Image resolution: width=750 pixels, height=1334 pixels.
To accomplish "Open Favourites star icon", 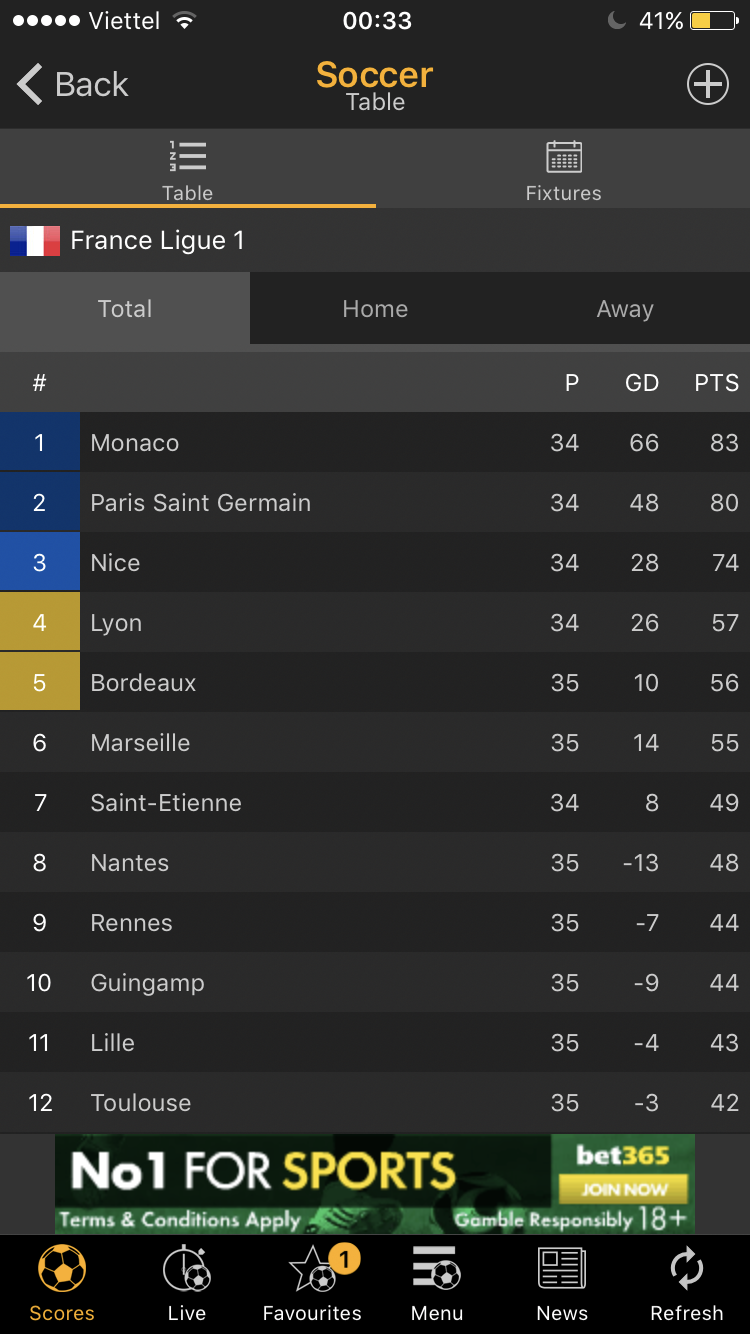I will pos(314,1270).
